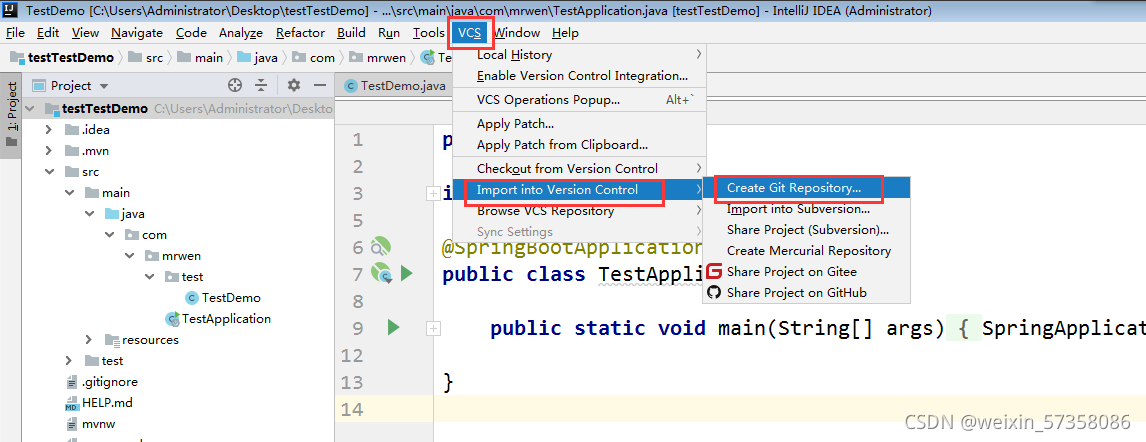The image size is (1146, 442).
Task: Select .gitignore file in tree
Action: (x=102, y=381)
